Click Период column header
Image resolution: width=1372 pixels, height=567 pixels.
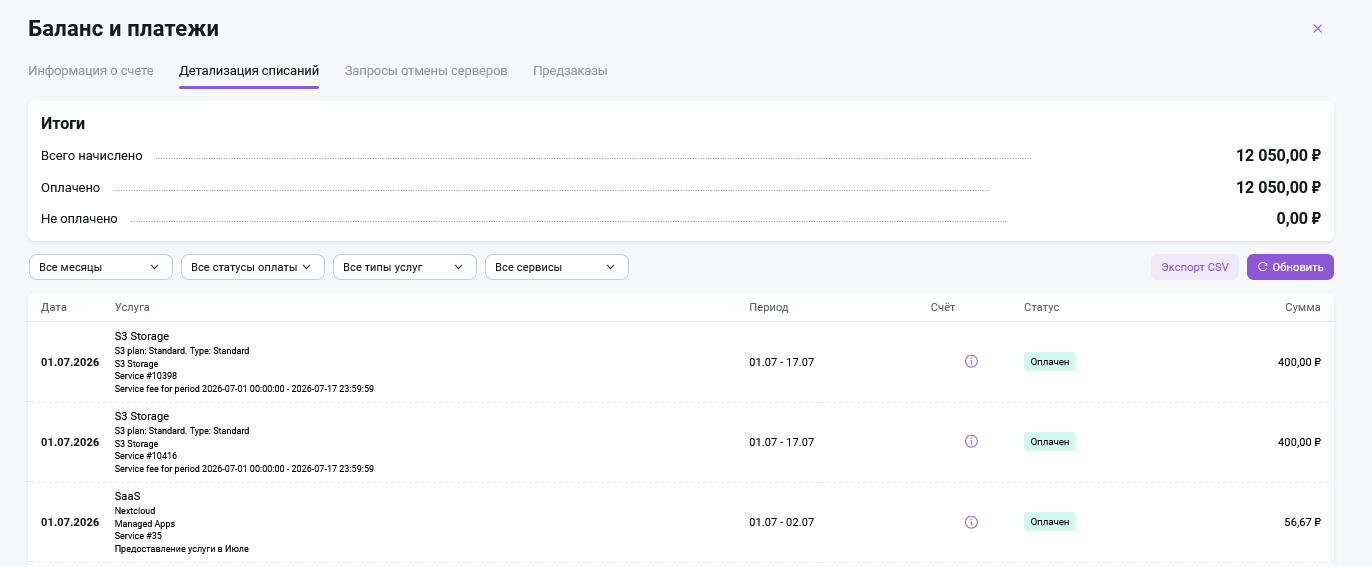(769, 307)
